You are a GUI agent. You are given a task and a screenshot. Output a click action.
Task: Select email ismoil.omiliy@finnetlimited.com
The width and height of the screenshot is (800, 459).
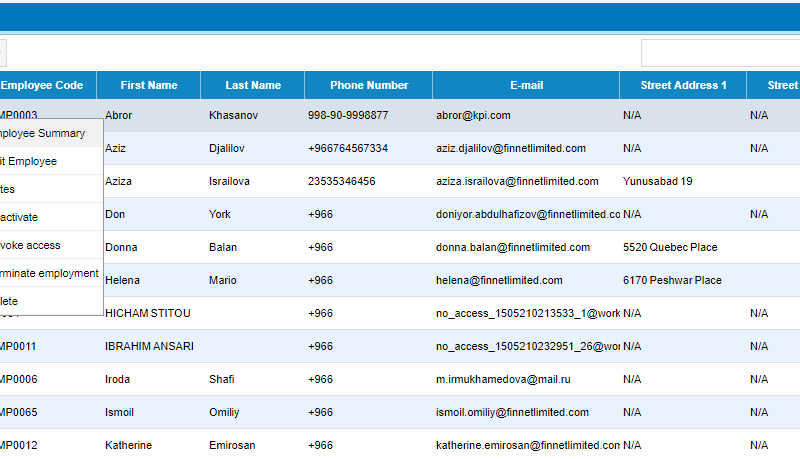pos(512,412)
